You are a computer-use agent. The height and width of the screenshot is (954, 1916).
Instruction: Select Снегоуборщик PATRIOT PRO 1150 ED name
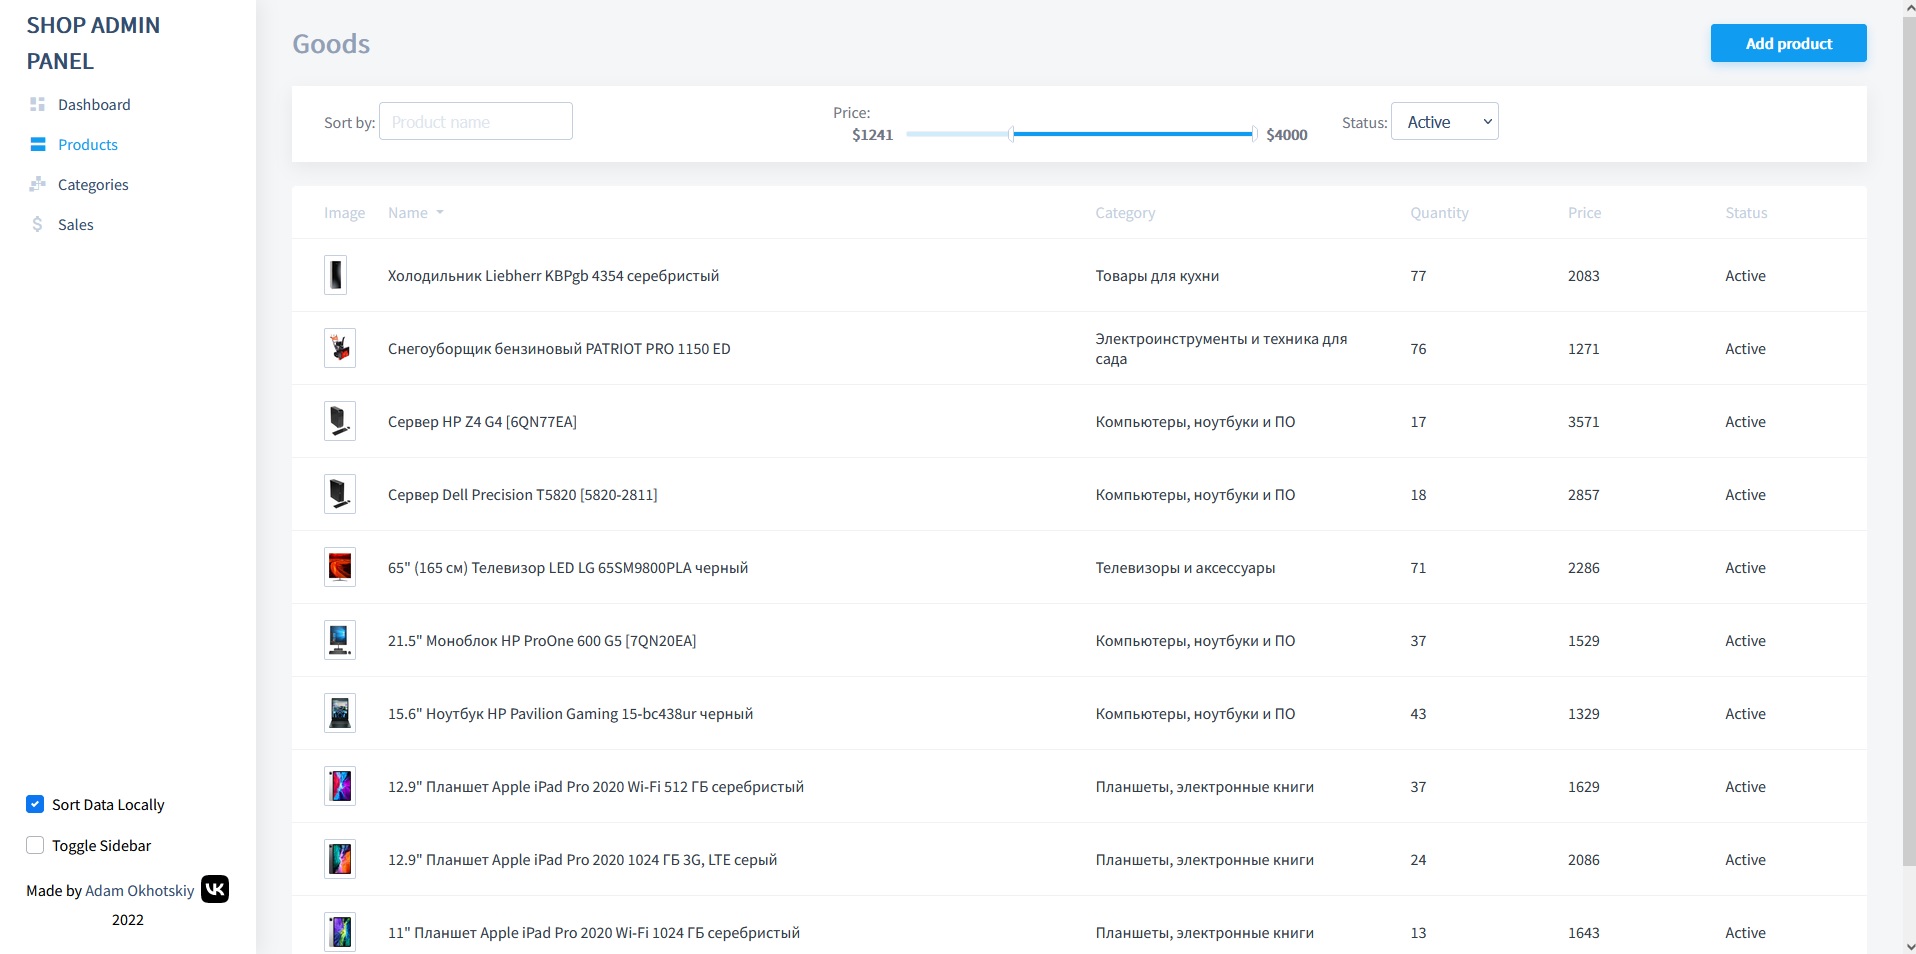559,349
